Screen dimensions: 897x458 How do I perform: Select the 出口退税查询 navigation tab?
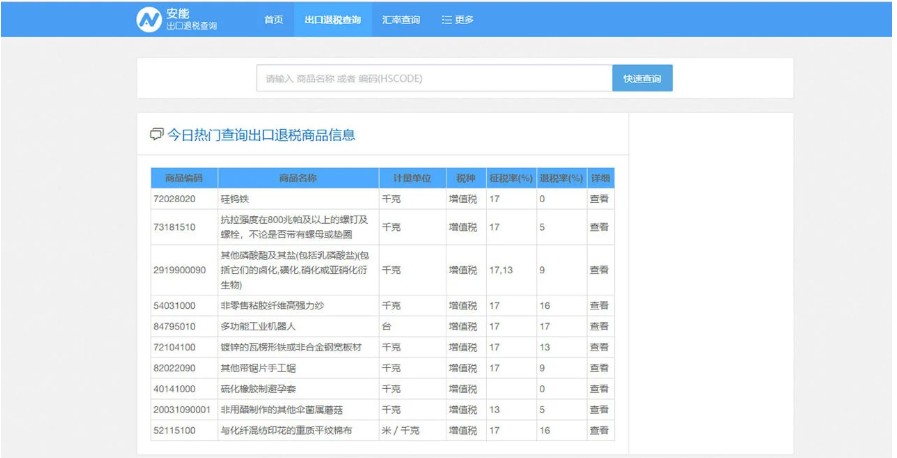[x=333, y=19]
